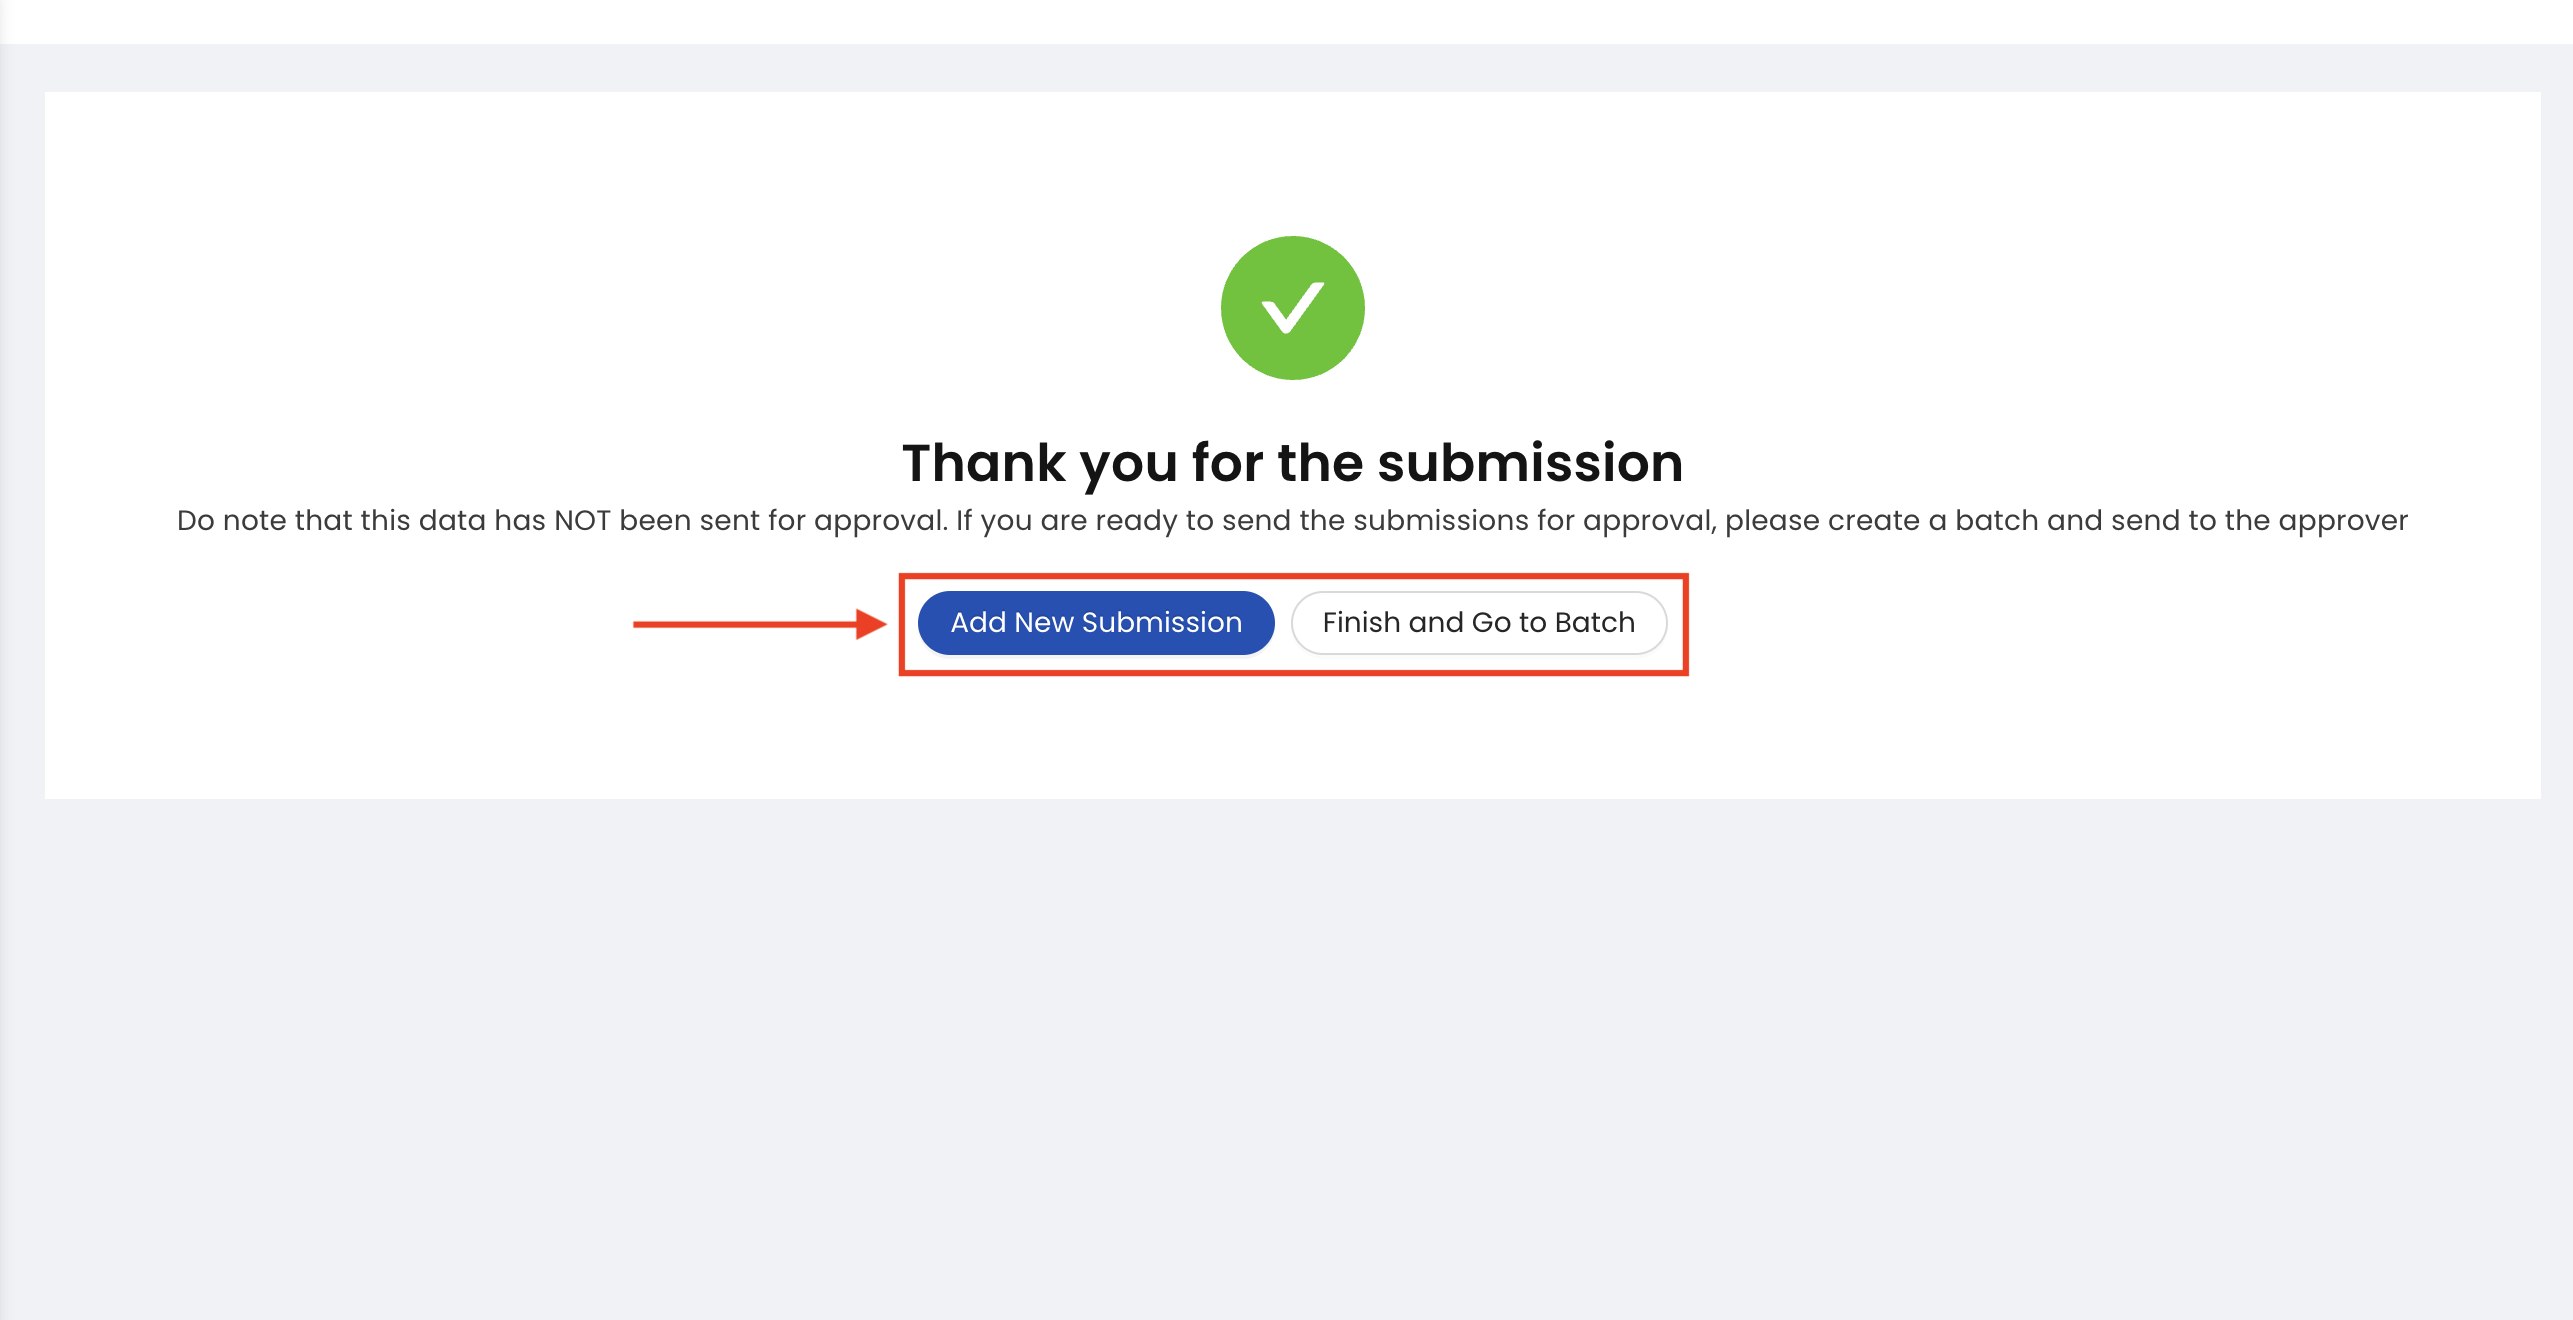Click the word NOT in the notice

point(582,520)
